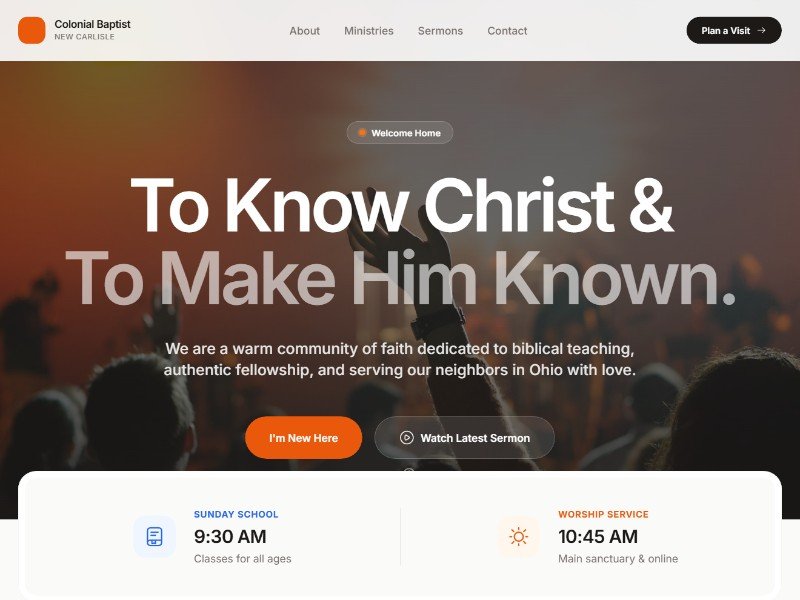
Task: Select Contact in the top navigation
Action: pyautogui.click(x=507, y=31)
